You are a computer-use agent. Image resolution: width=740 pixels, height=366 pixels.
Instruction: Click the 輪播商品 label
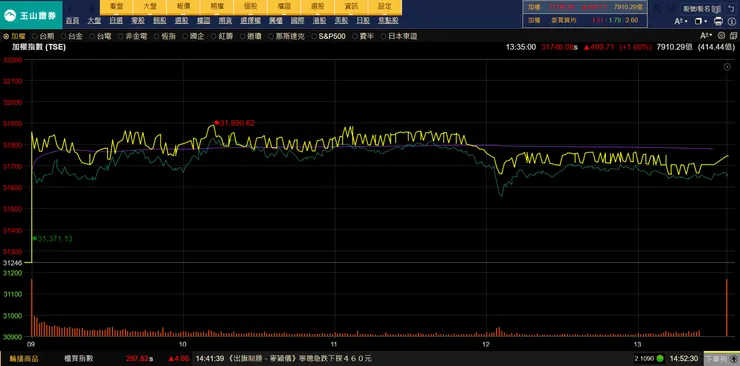click(x=24, y=359)
